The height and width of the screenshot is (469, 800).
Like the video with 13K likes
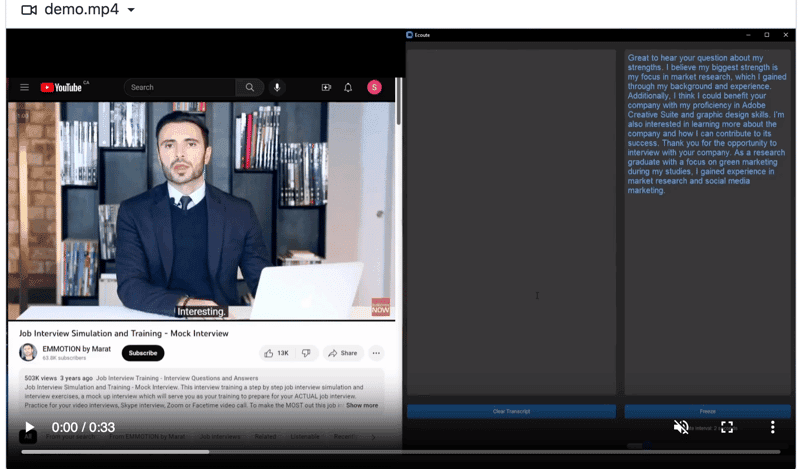tap(276, 353)
